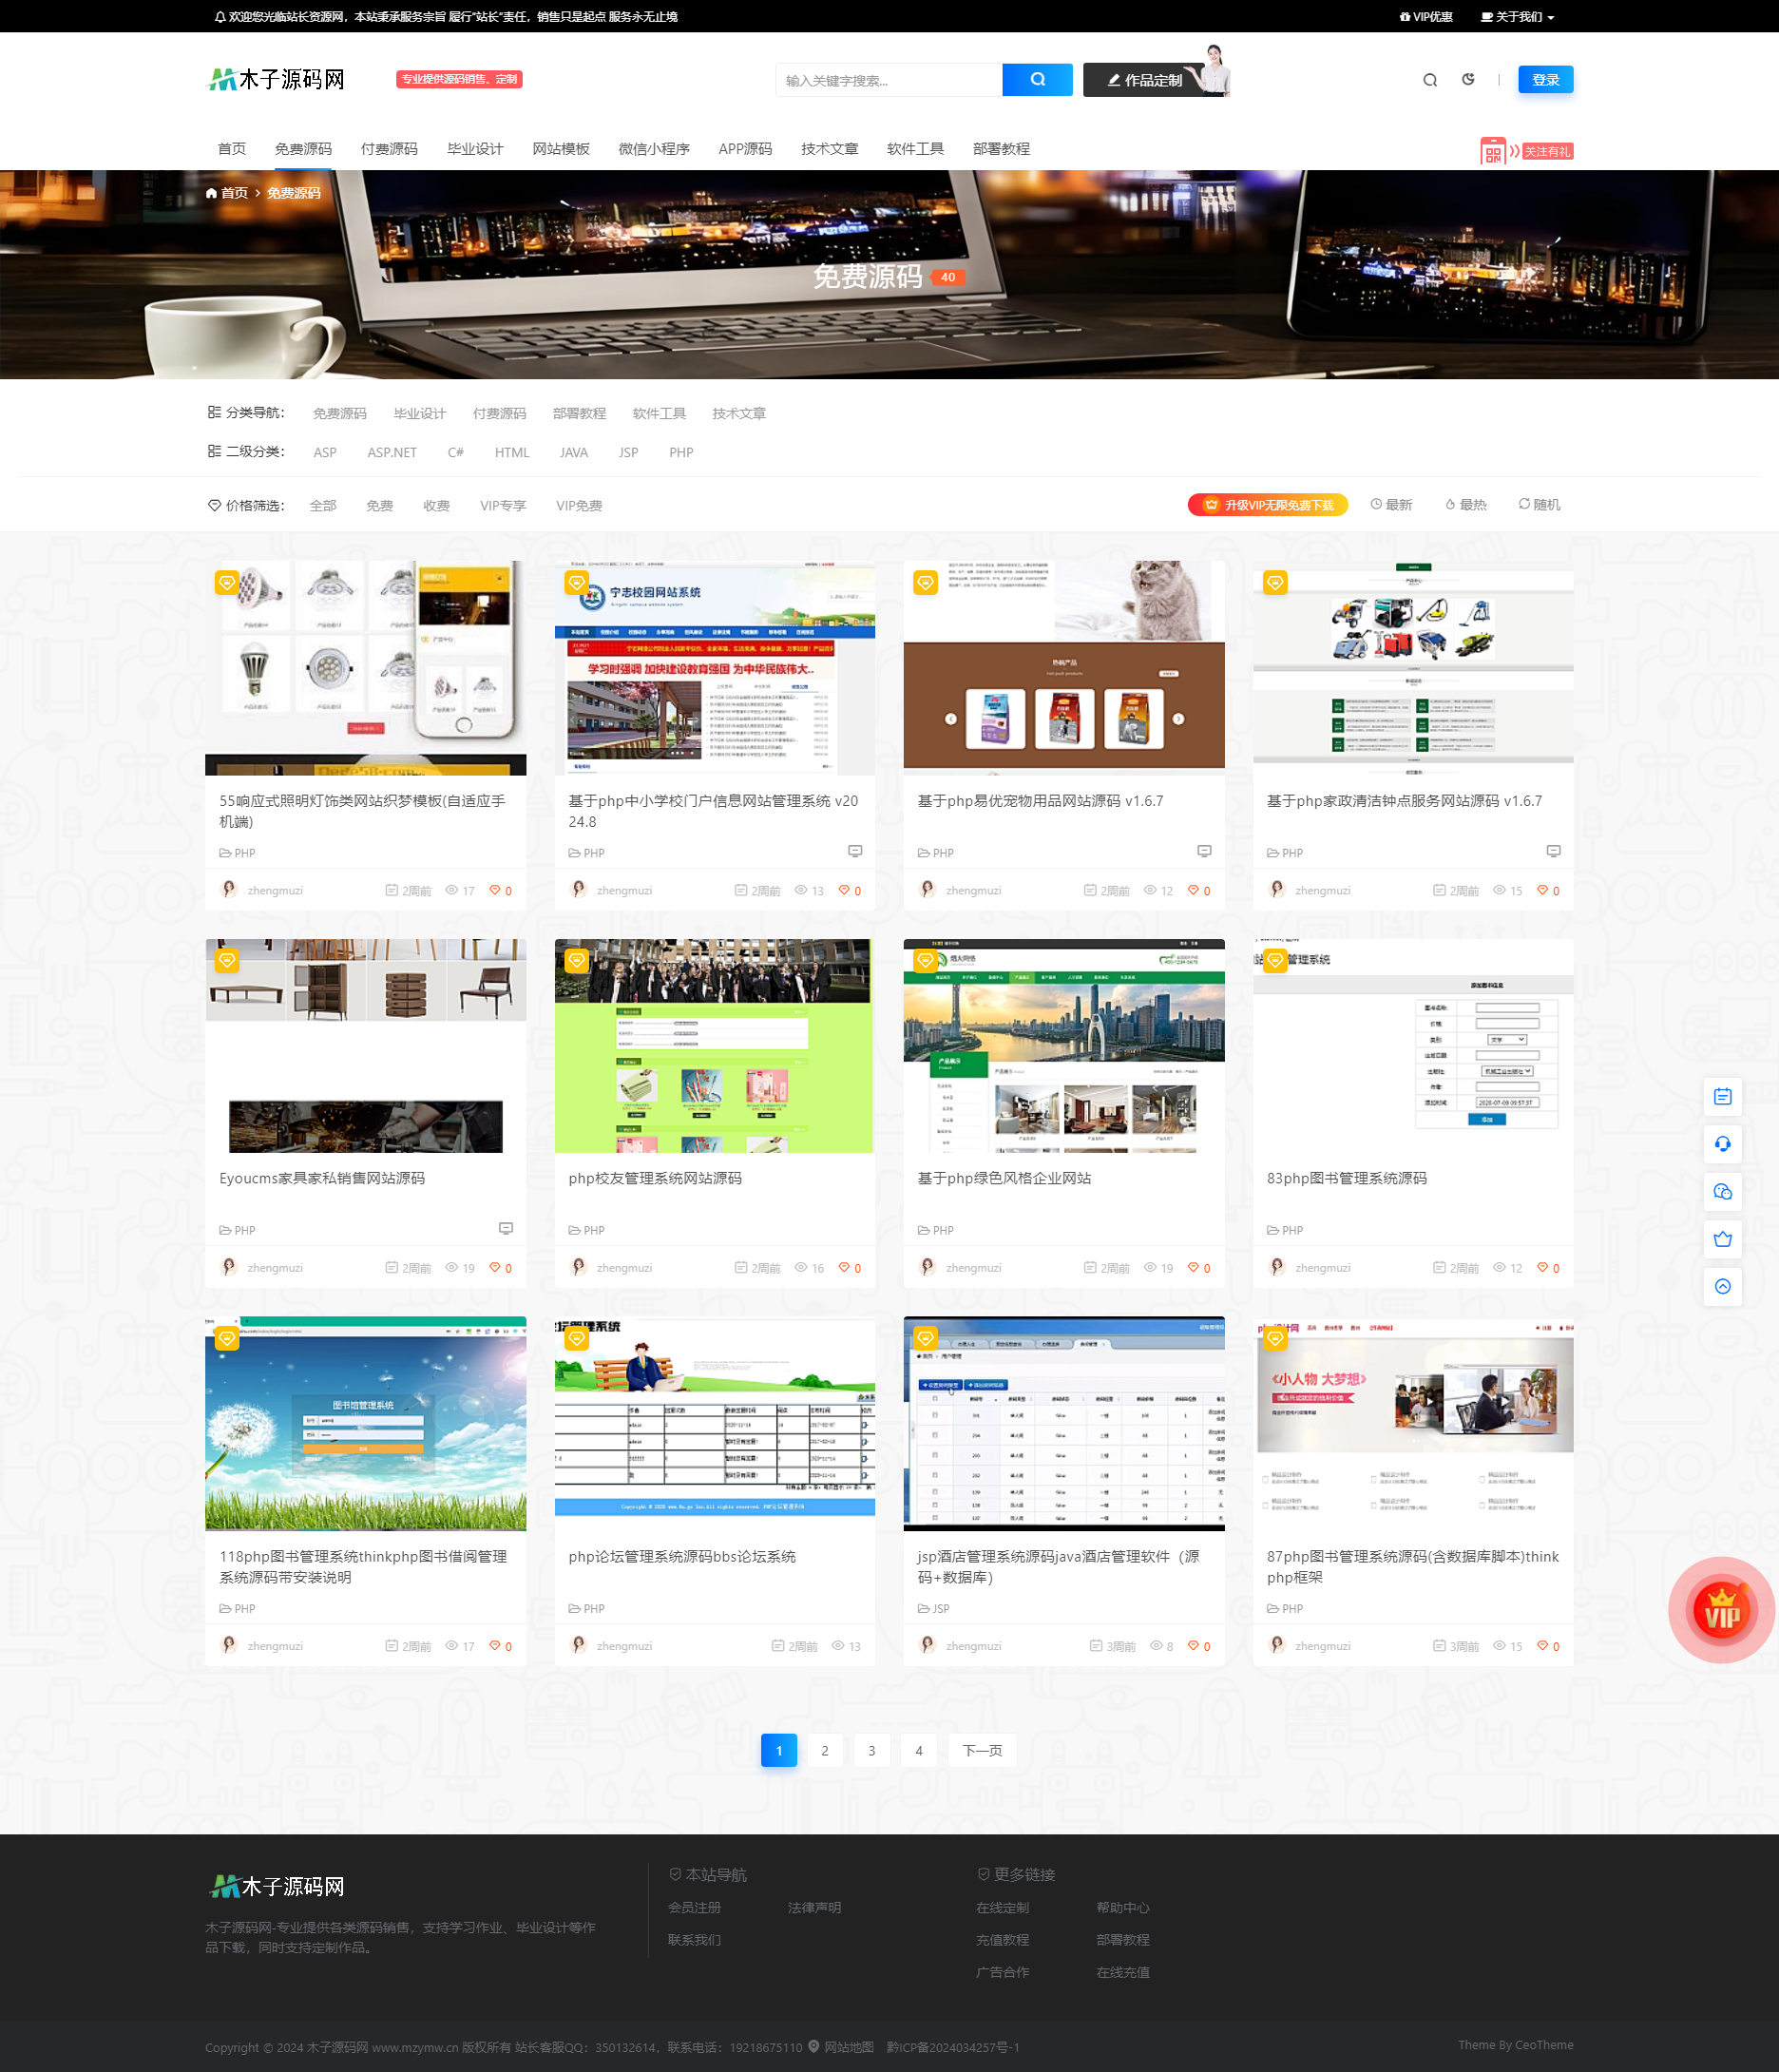Open customer service headset sidebar icon
The image size is (1779, 2072).
tap(1722, 1144)
